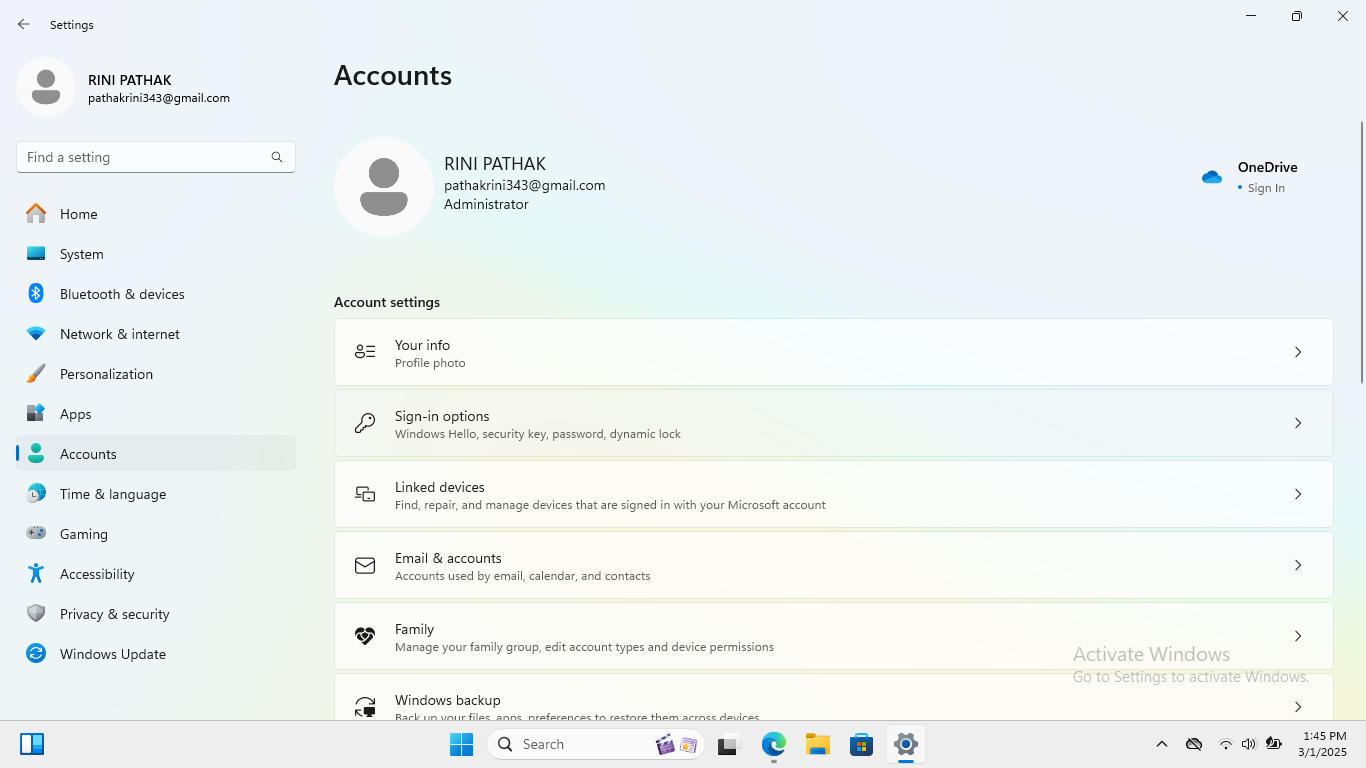Click the Settings gear icon on the taskbar
This screenshot has width=1366, height=768.
click(905, 744)
